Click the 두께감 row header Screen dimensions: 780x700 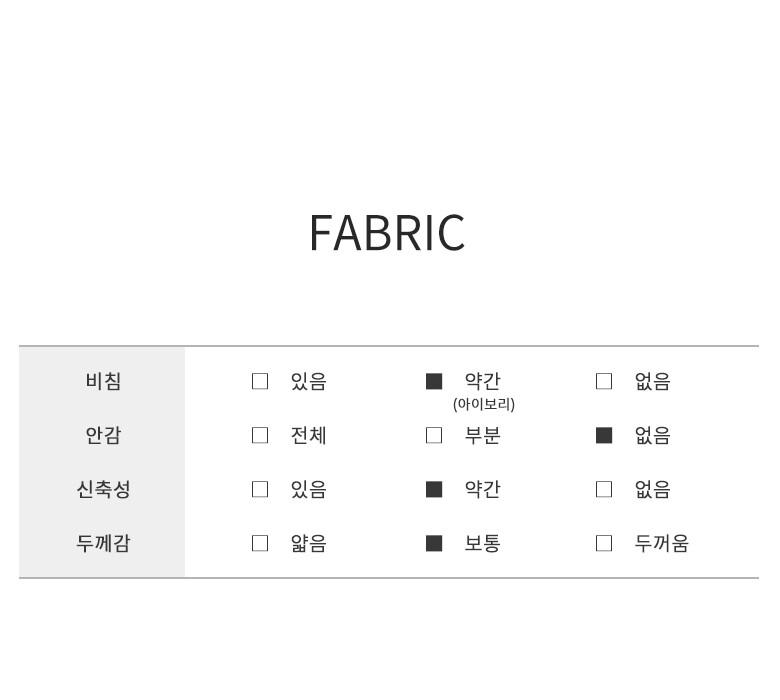(103, 543)
